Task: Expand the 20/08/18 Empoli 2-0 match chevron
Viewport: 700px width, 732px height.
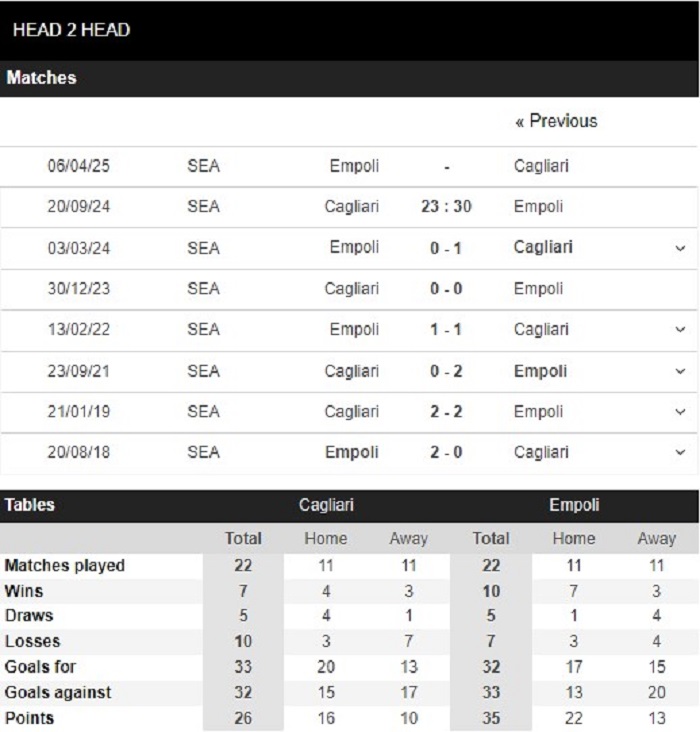Action: pyautogui.click(x=680, y=452)
